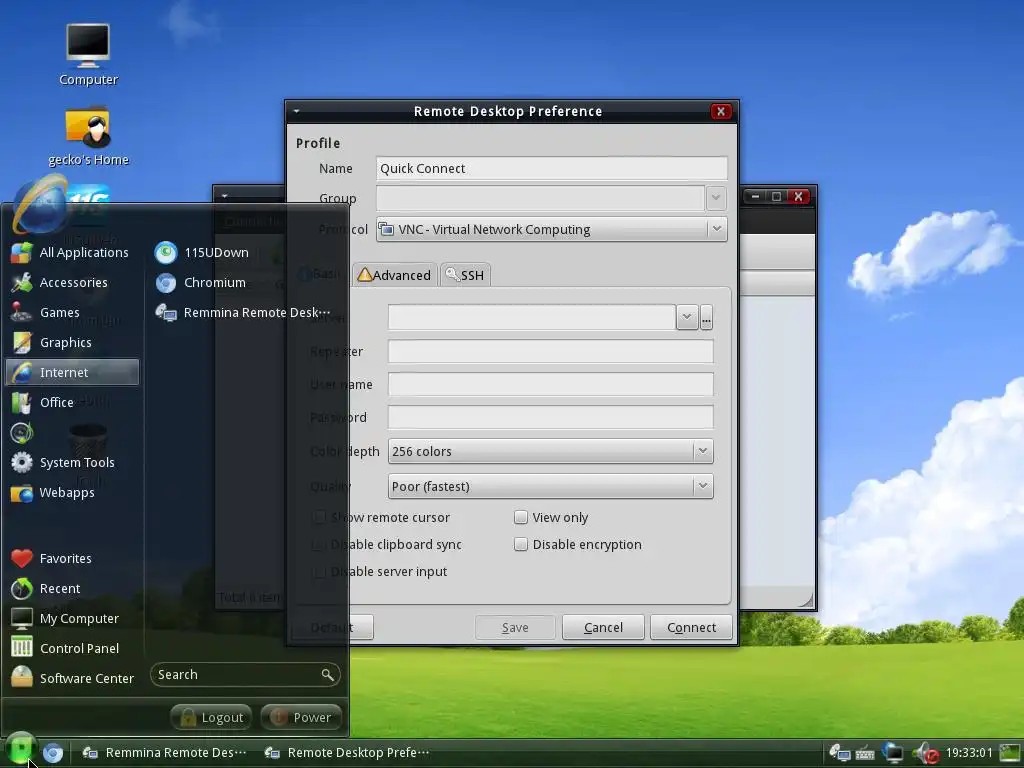Switch to the SSH tab
This screenshot has width=1024, height=768.
tap(466, 275)
